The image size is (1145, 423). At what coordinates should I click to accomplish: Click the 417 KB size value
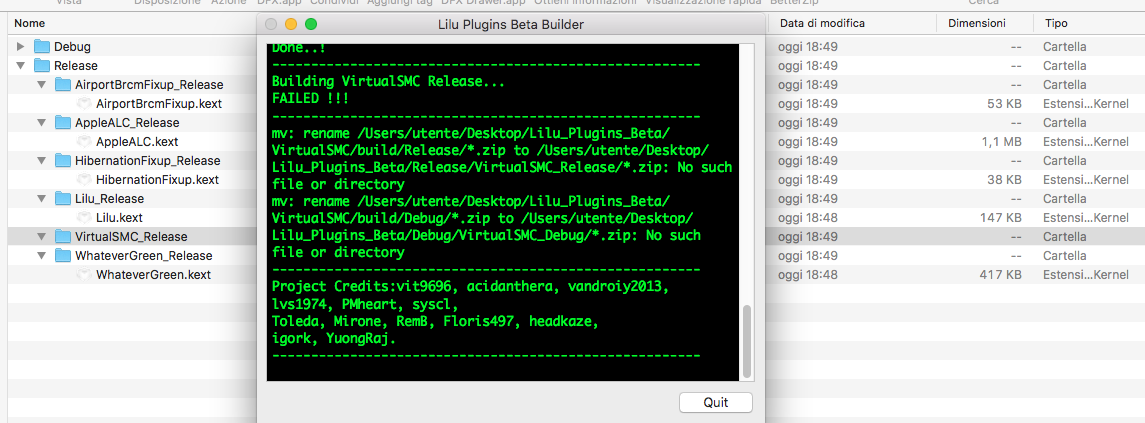point(1000,275)
